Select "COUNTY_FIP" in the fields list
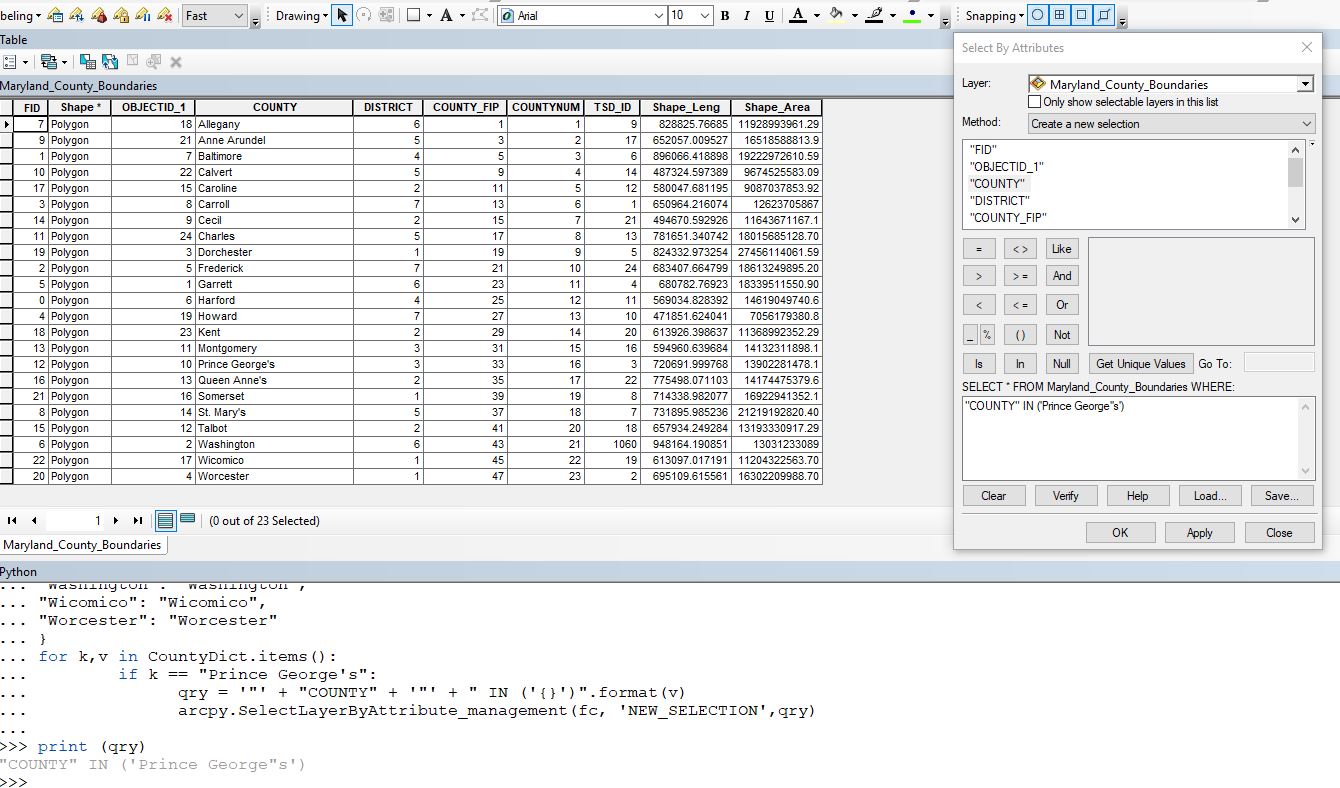The height and width of the screenshot is (788, 1340). coord(1008,218)
